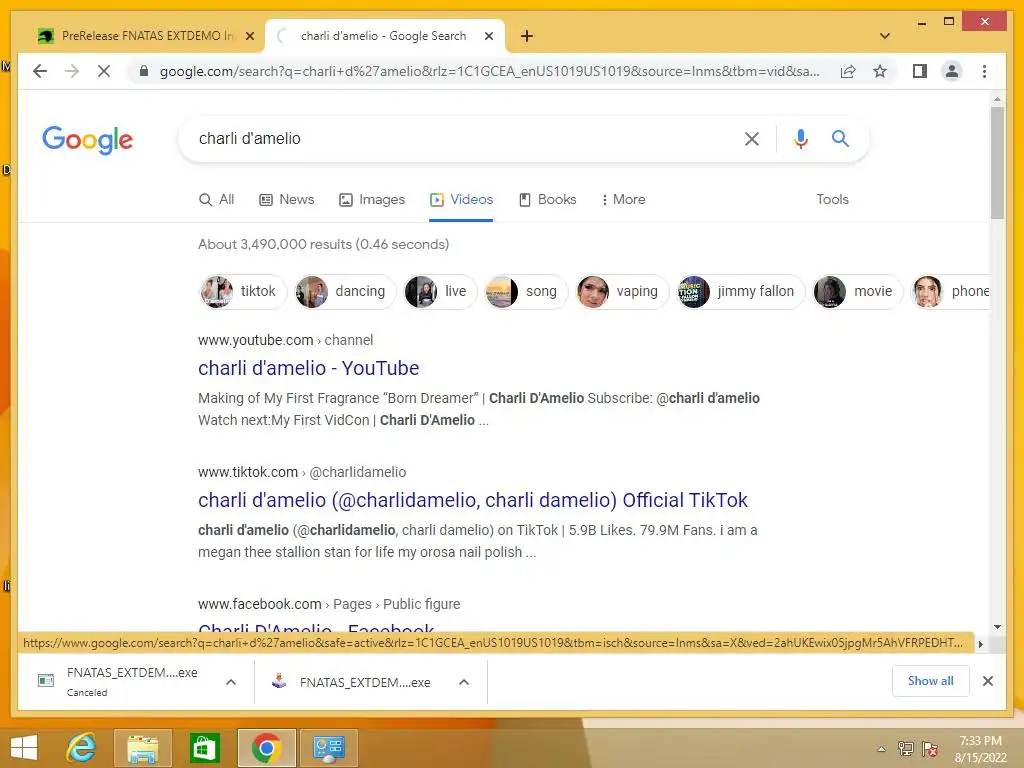Go back using the browser back arrow

coord(40,71)
